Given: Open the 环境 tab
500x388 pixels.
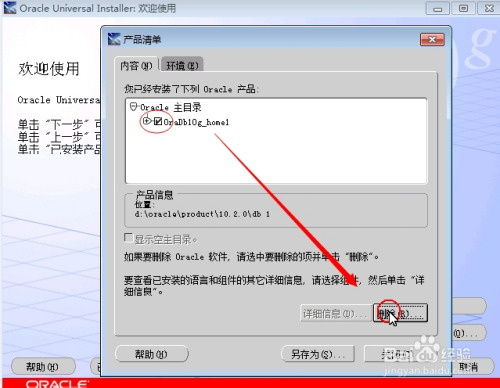Looking at the screenshot, I should [182, 66].
